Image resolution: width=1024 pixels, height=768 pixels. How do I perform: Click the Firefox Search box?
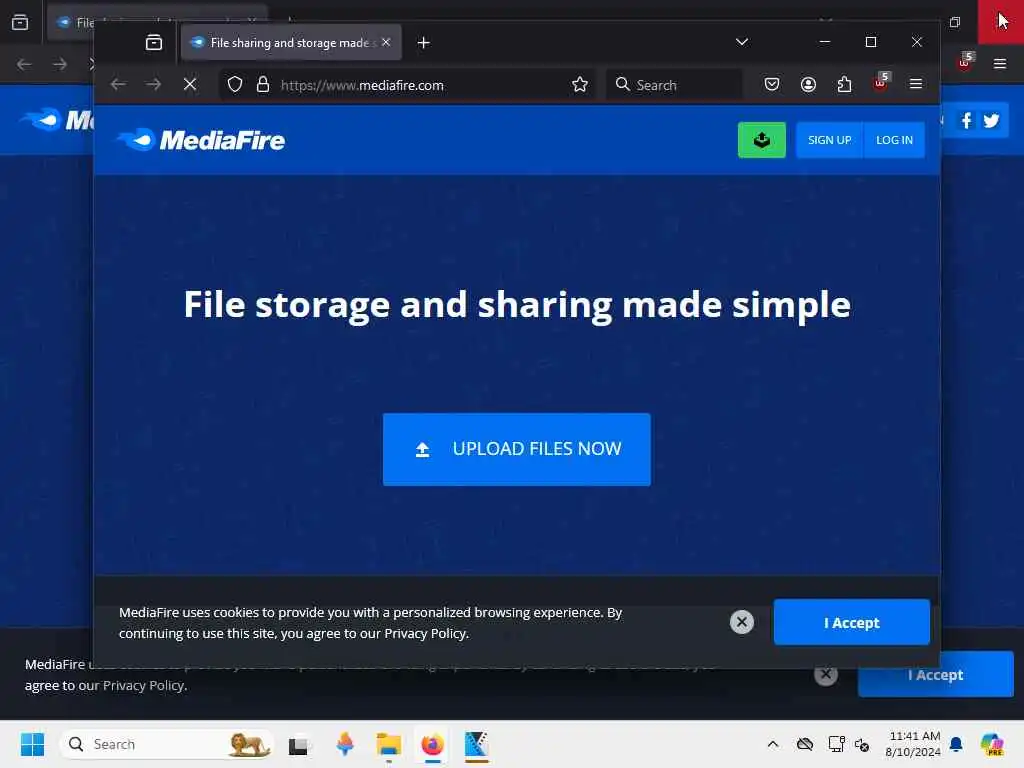674,85
